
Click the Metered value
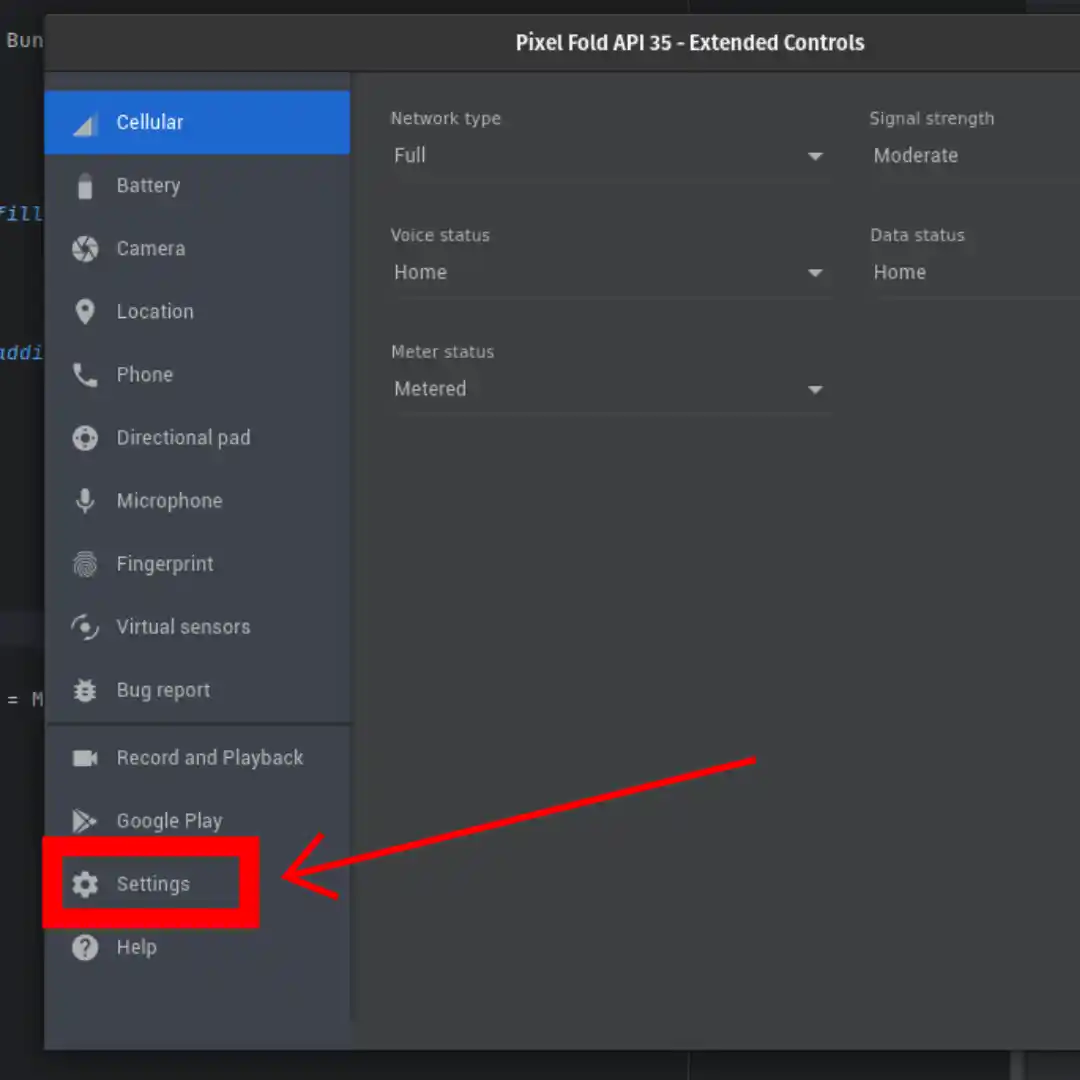pos(430,389)
